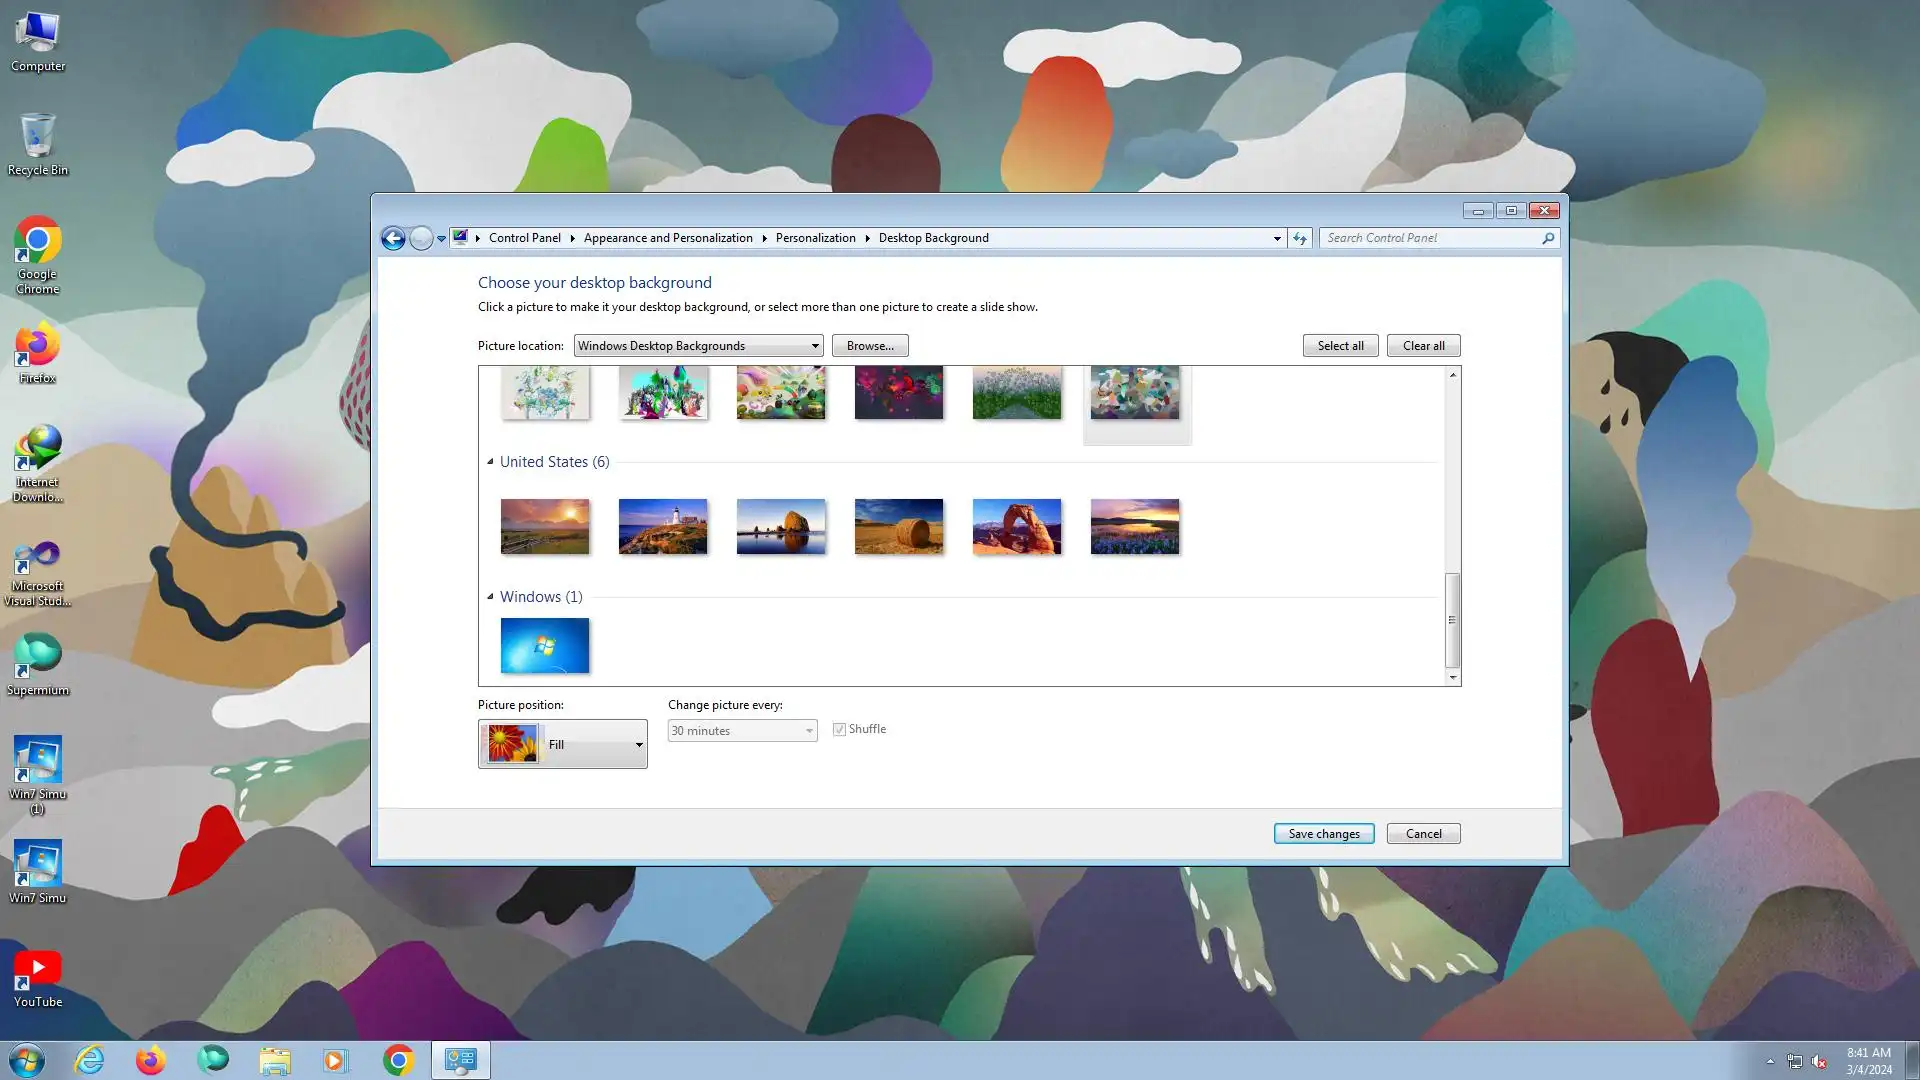
Task: Go to Personalization in breadcrumb
Action: pyautogui.click(x=815, y=238)
